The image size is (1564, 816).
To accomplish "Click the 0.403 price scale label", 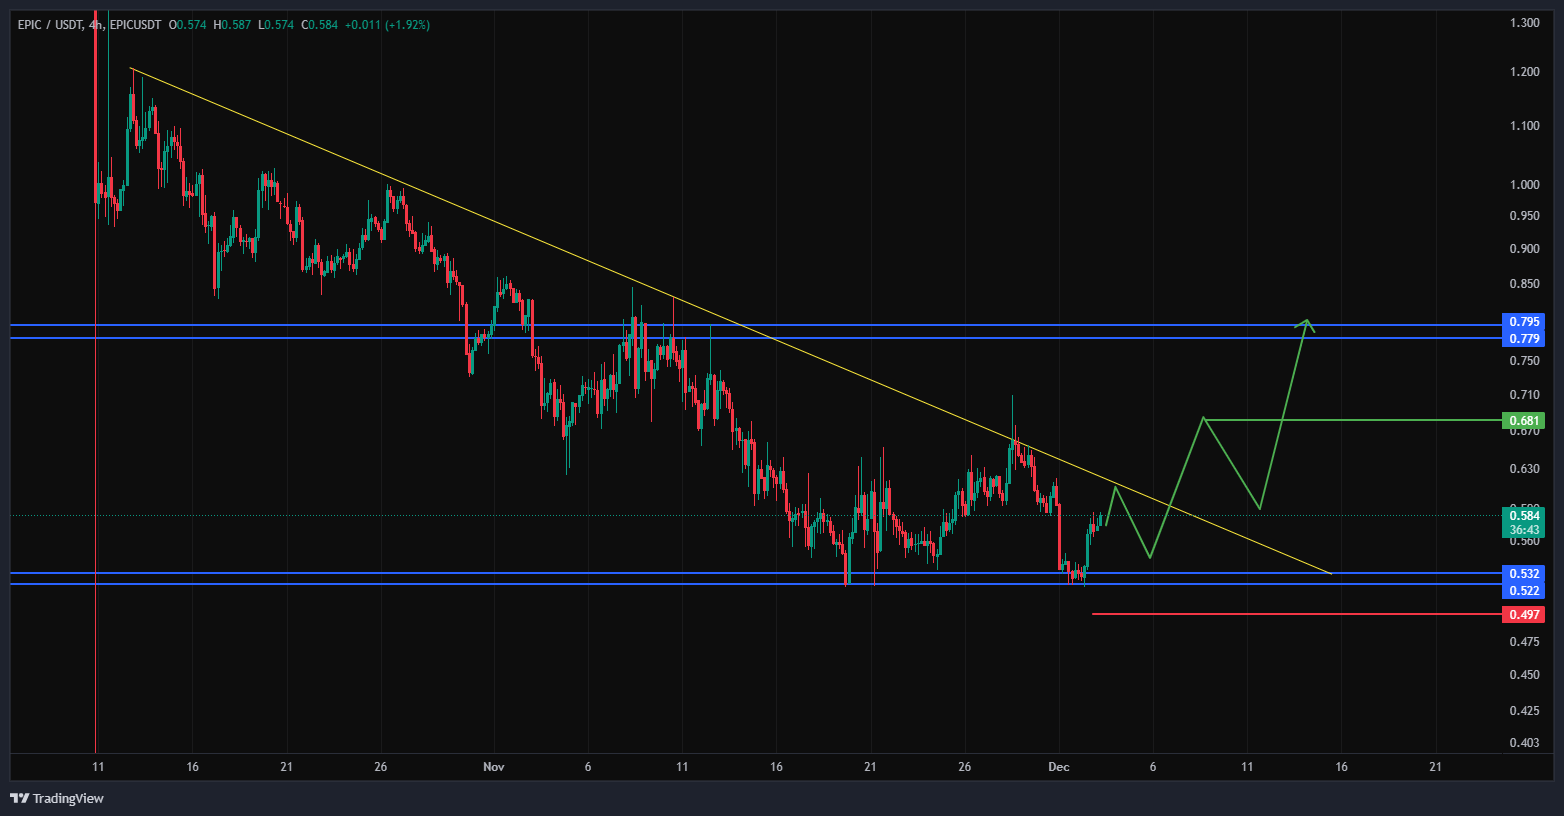I will click(1524, 743).
